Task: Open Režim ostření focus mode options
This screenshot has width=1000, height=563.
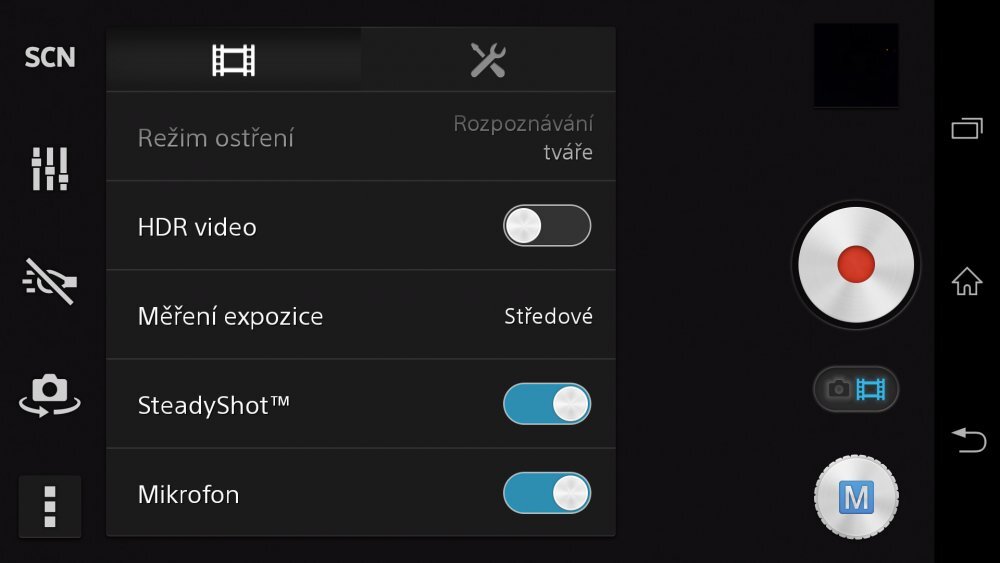Action: 360,138
